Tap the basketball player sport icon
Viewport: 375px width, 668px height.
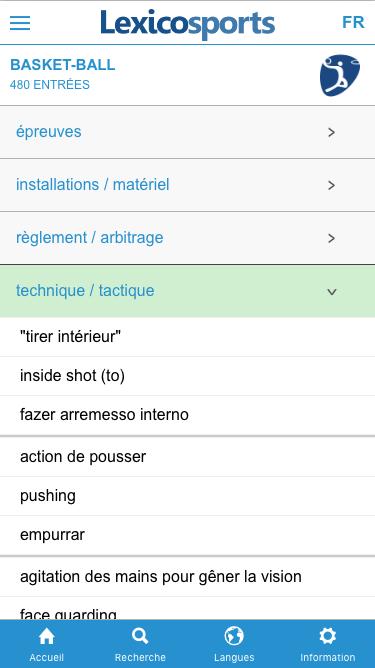point(340,75)
